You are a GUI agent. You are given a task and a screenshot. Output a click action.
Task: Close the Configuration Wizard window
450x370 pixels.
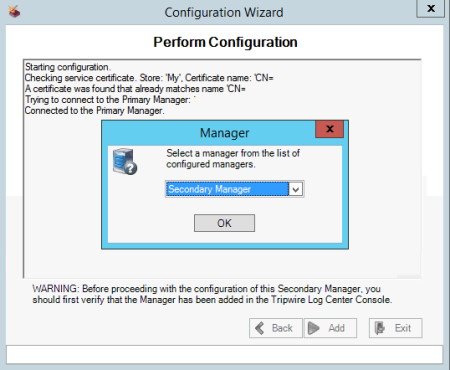tap(431, 8)
